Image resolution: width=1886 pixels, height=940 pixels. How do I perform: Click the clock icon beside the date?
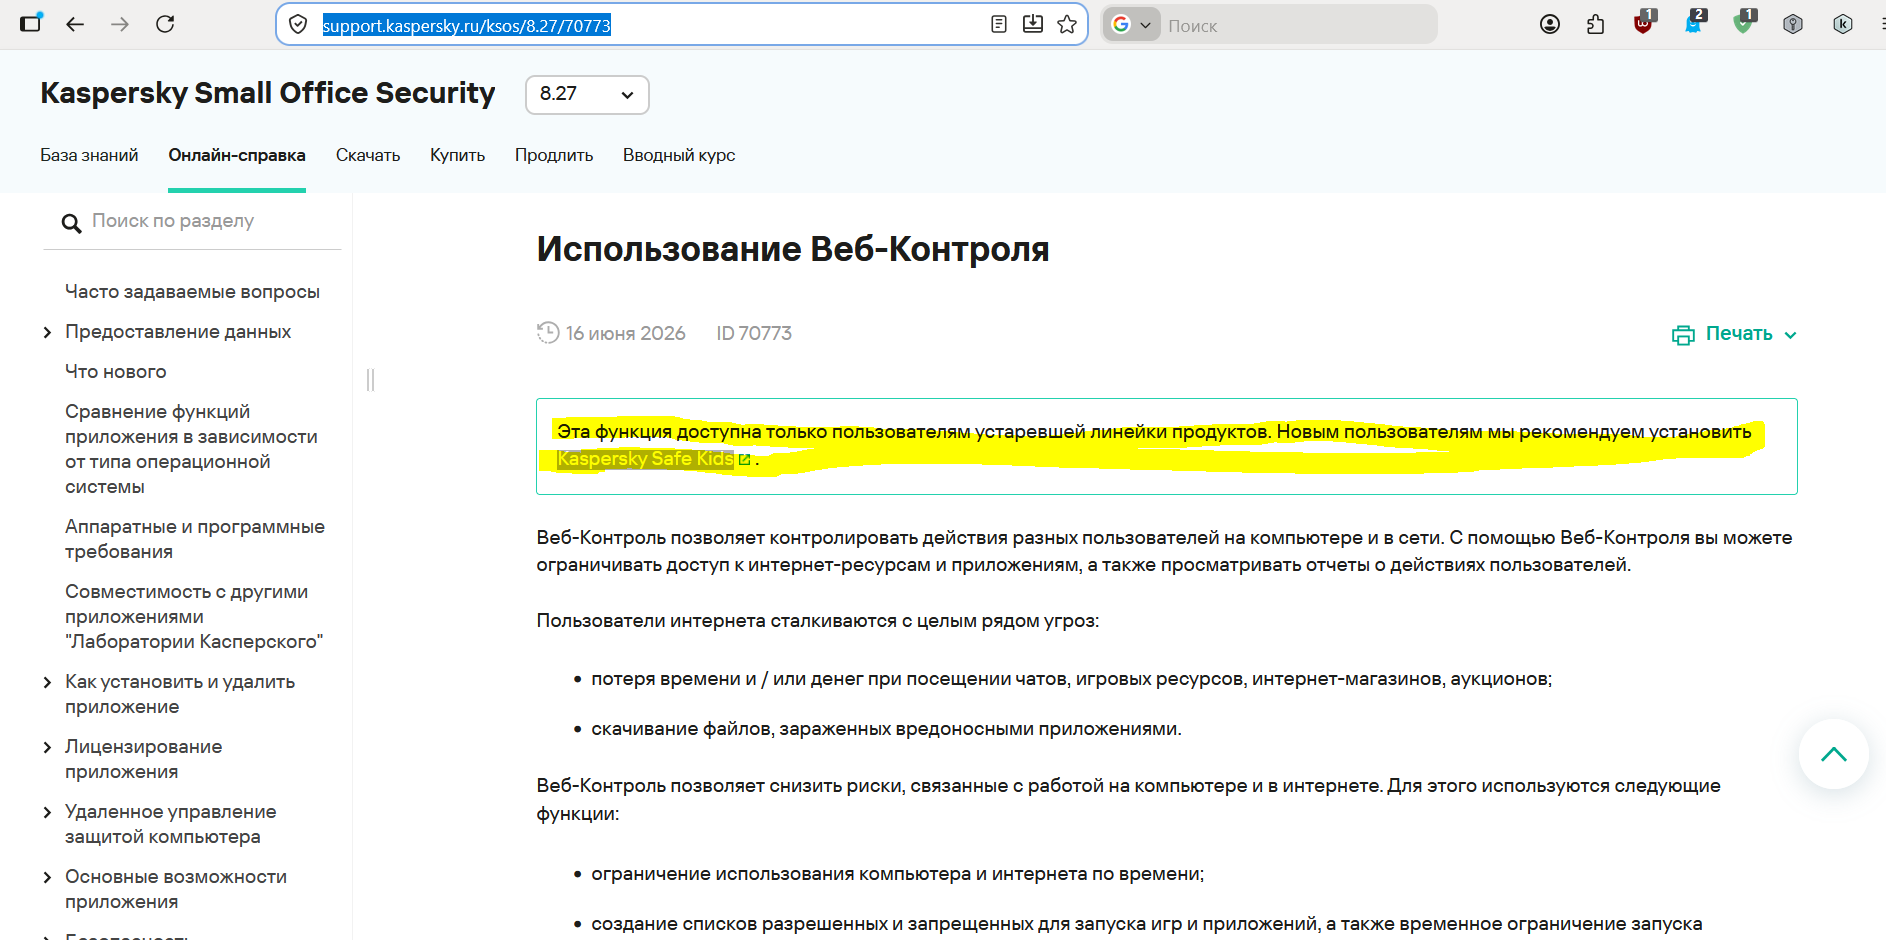(547, 333)
